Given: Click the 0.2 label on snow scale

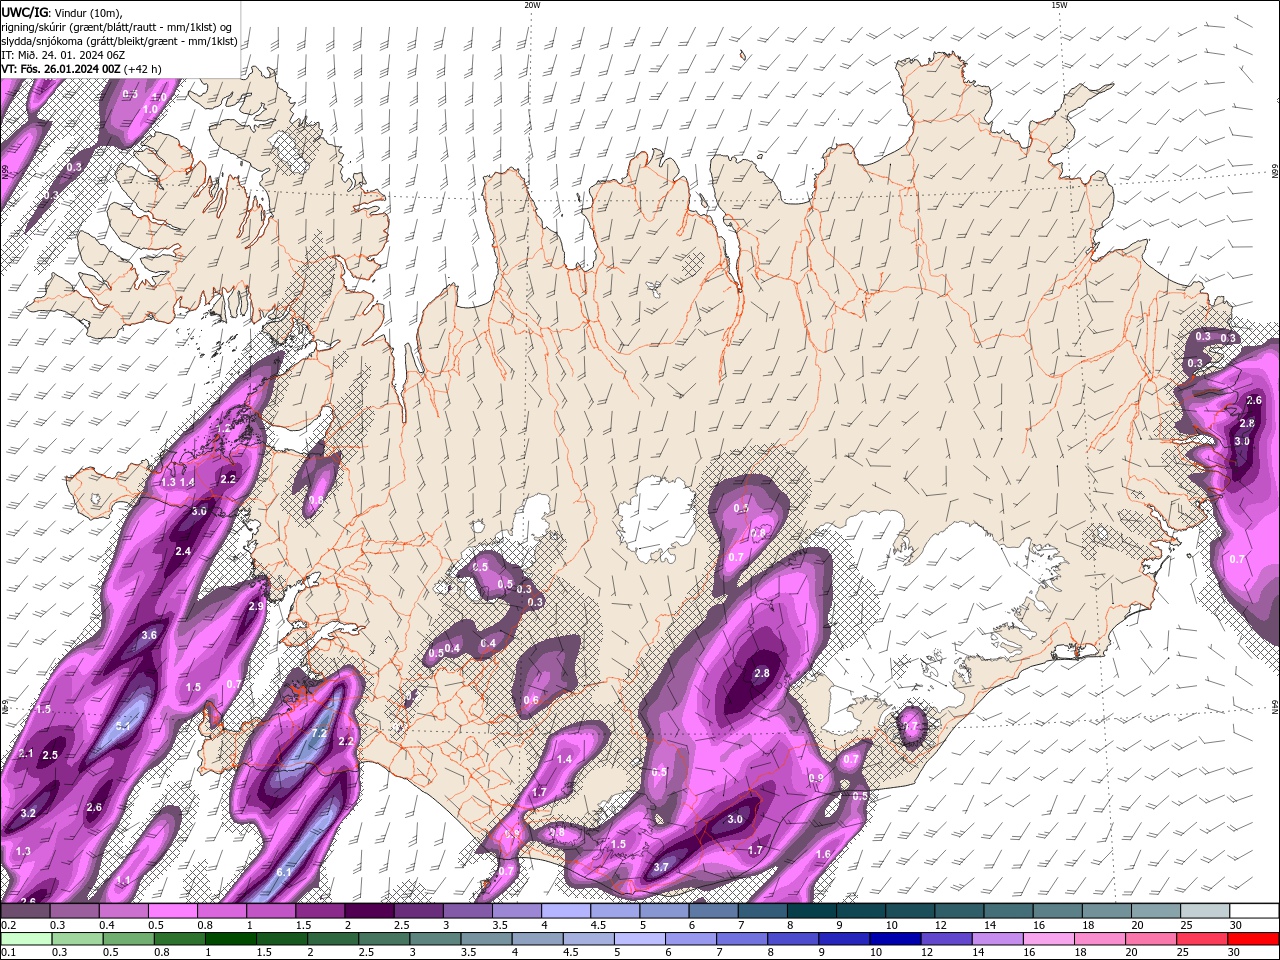Looking at the screenshot, I should [x=9, y=925].
